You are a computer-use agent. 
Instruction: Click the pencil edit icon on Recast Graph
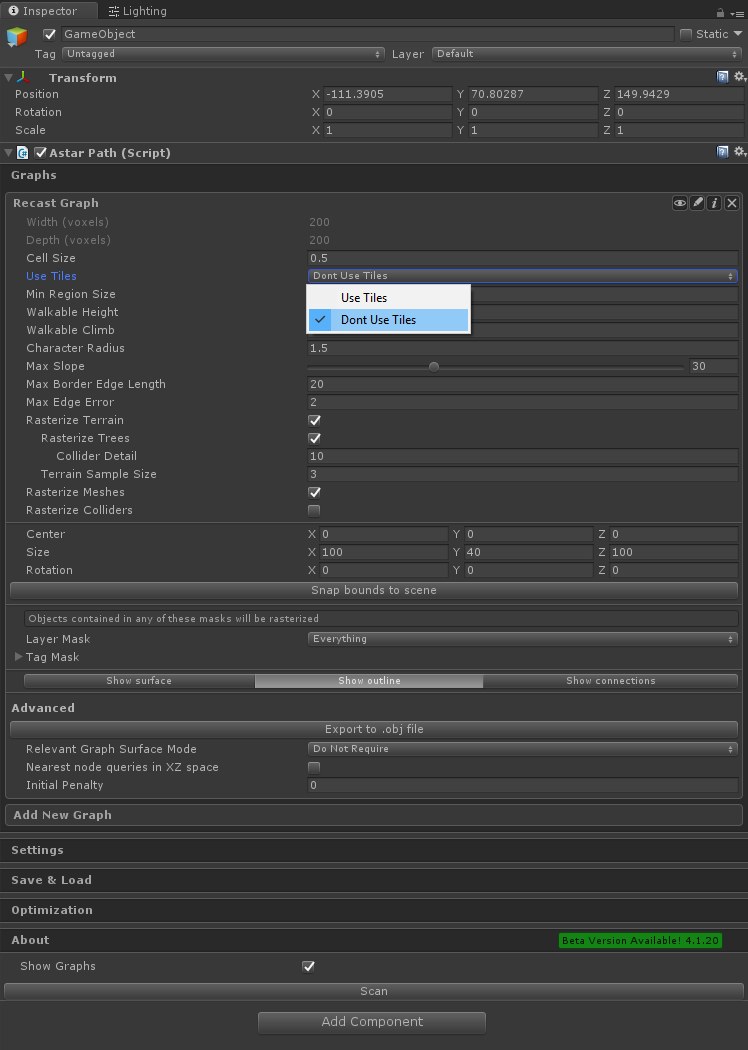[x=697, y=203]
